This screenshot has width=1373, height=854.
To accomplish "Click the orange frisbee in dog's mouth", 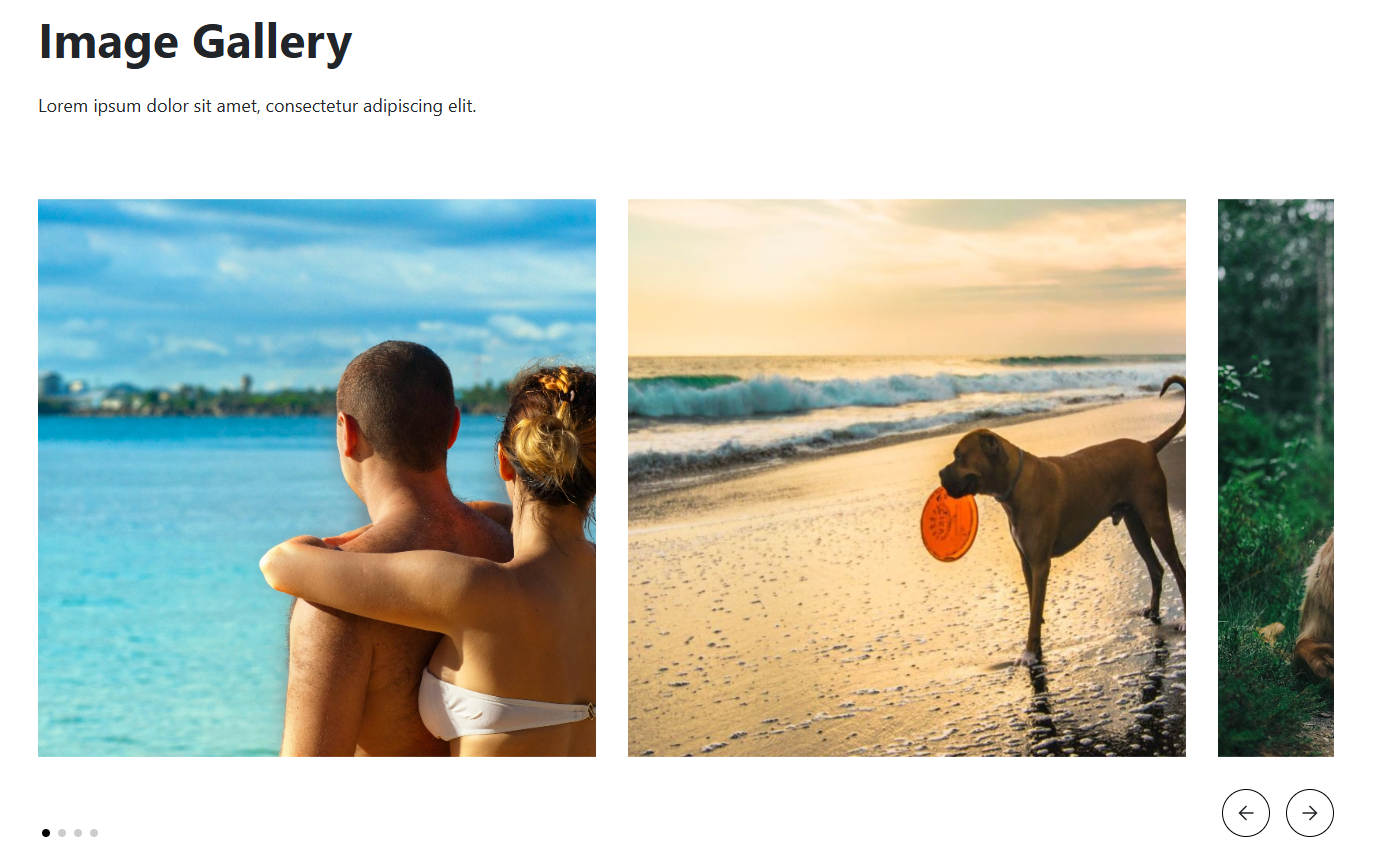I will coord(949,524).
